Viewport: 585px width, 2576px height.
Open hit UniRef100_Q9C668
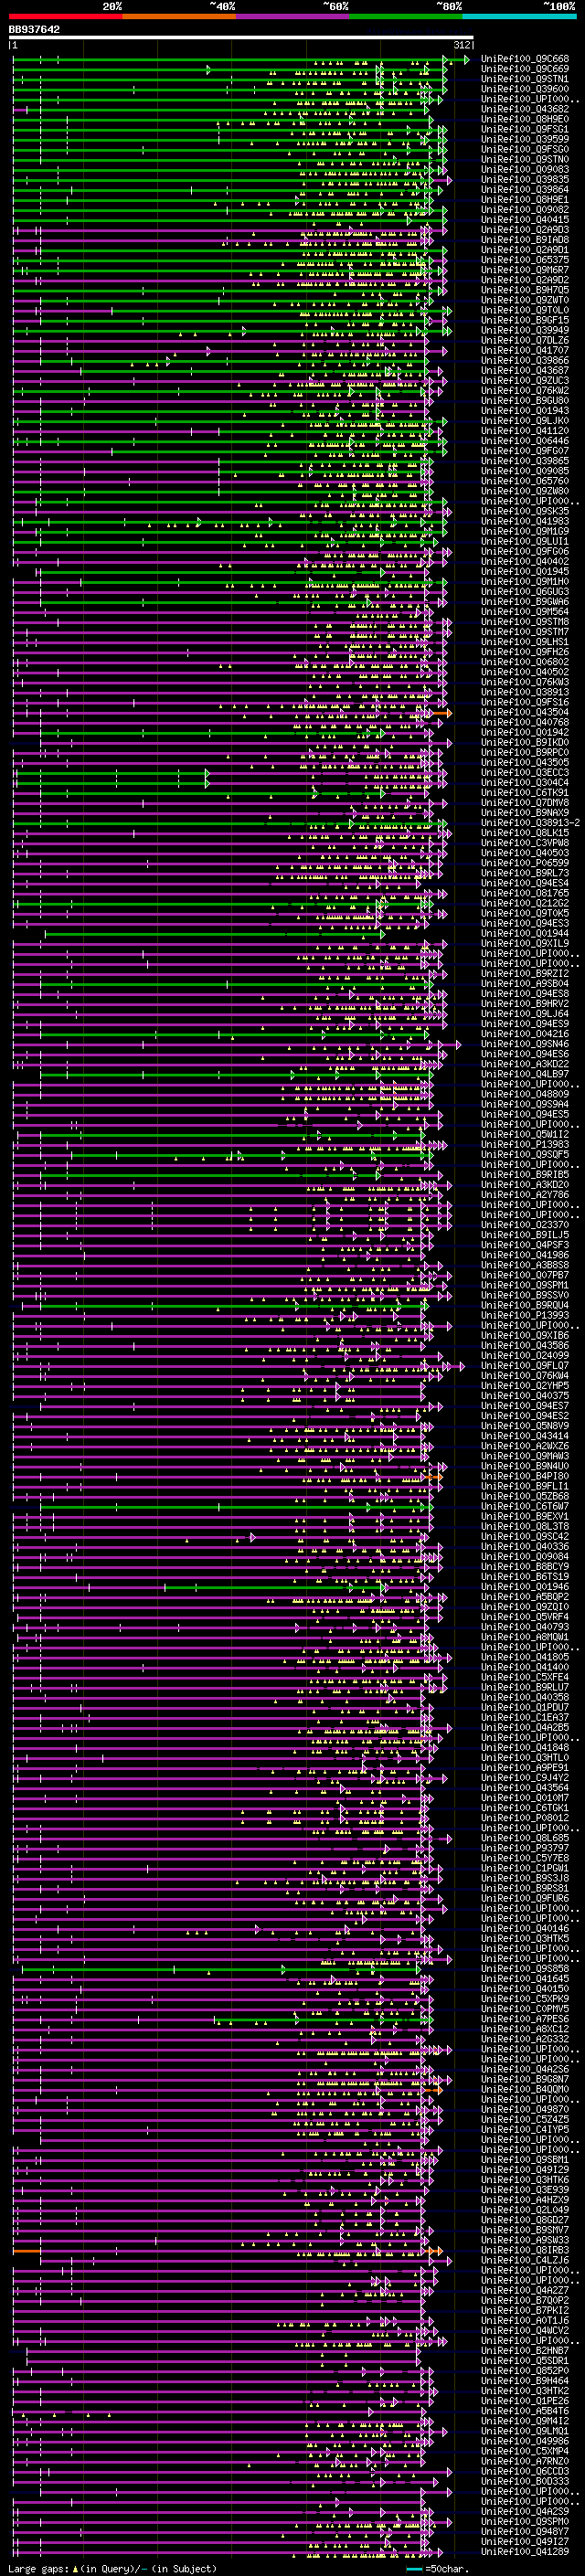pos(525,59)
